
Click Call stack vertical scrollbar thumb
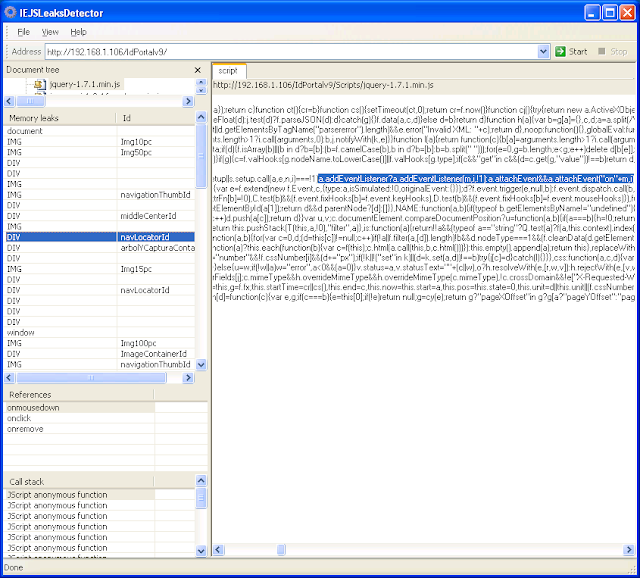tap(201, 498)
